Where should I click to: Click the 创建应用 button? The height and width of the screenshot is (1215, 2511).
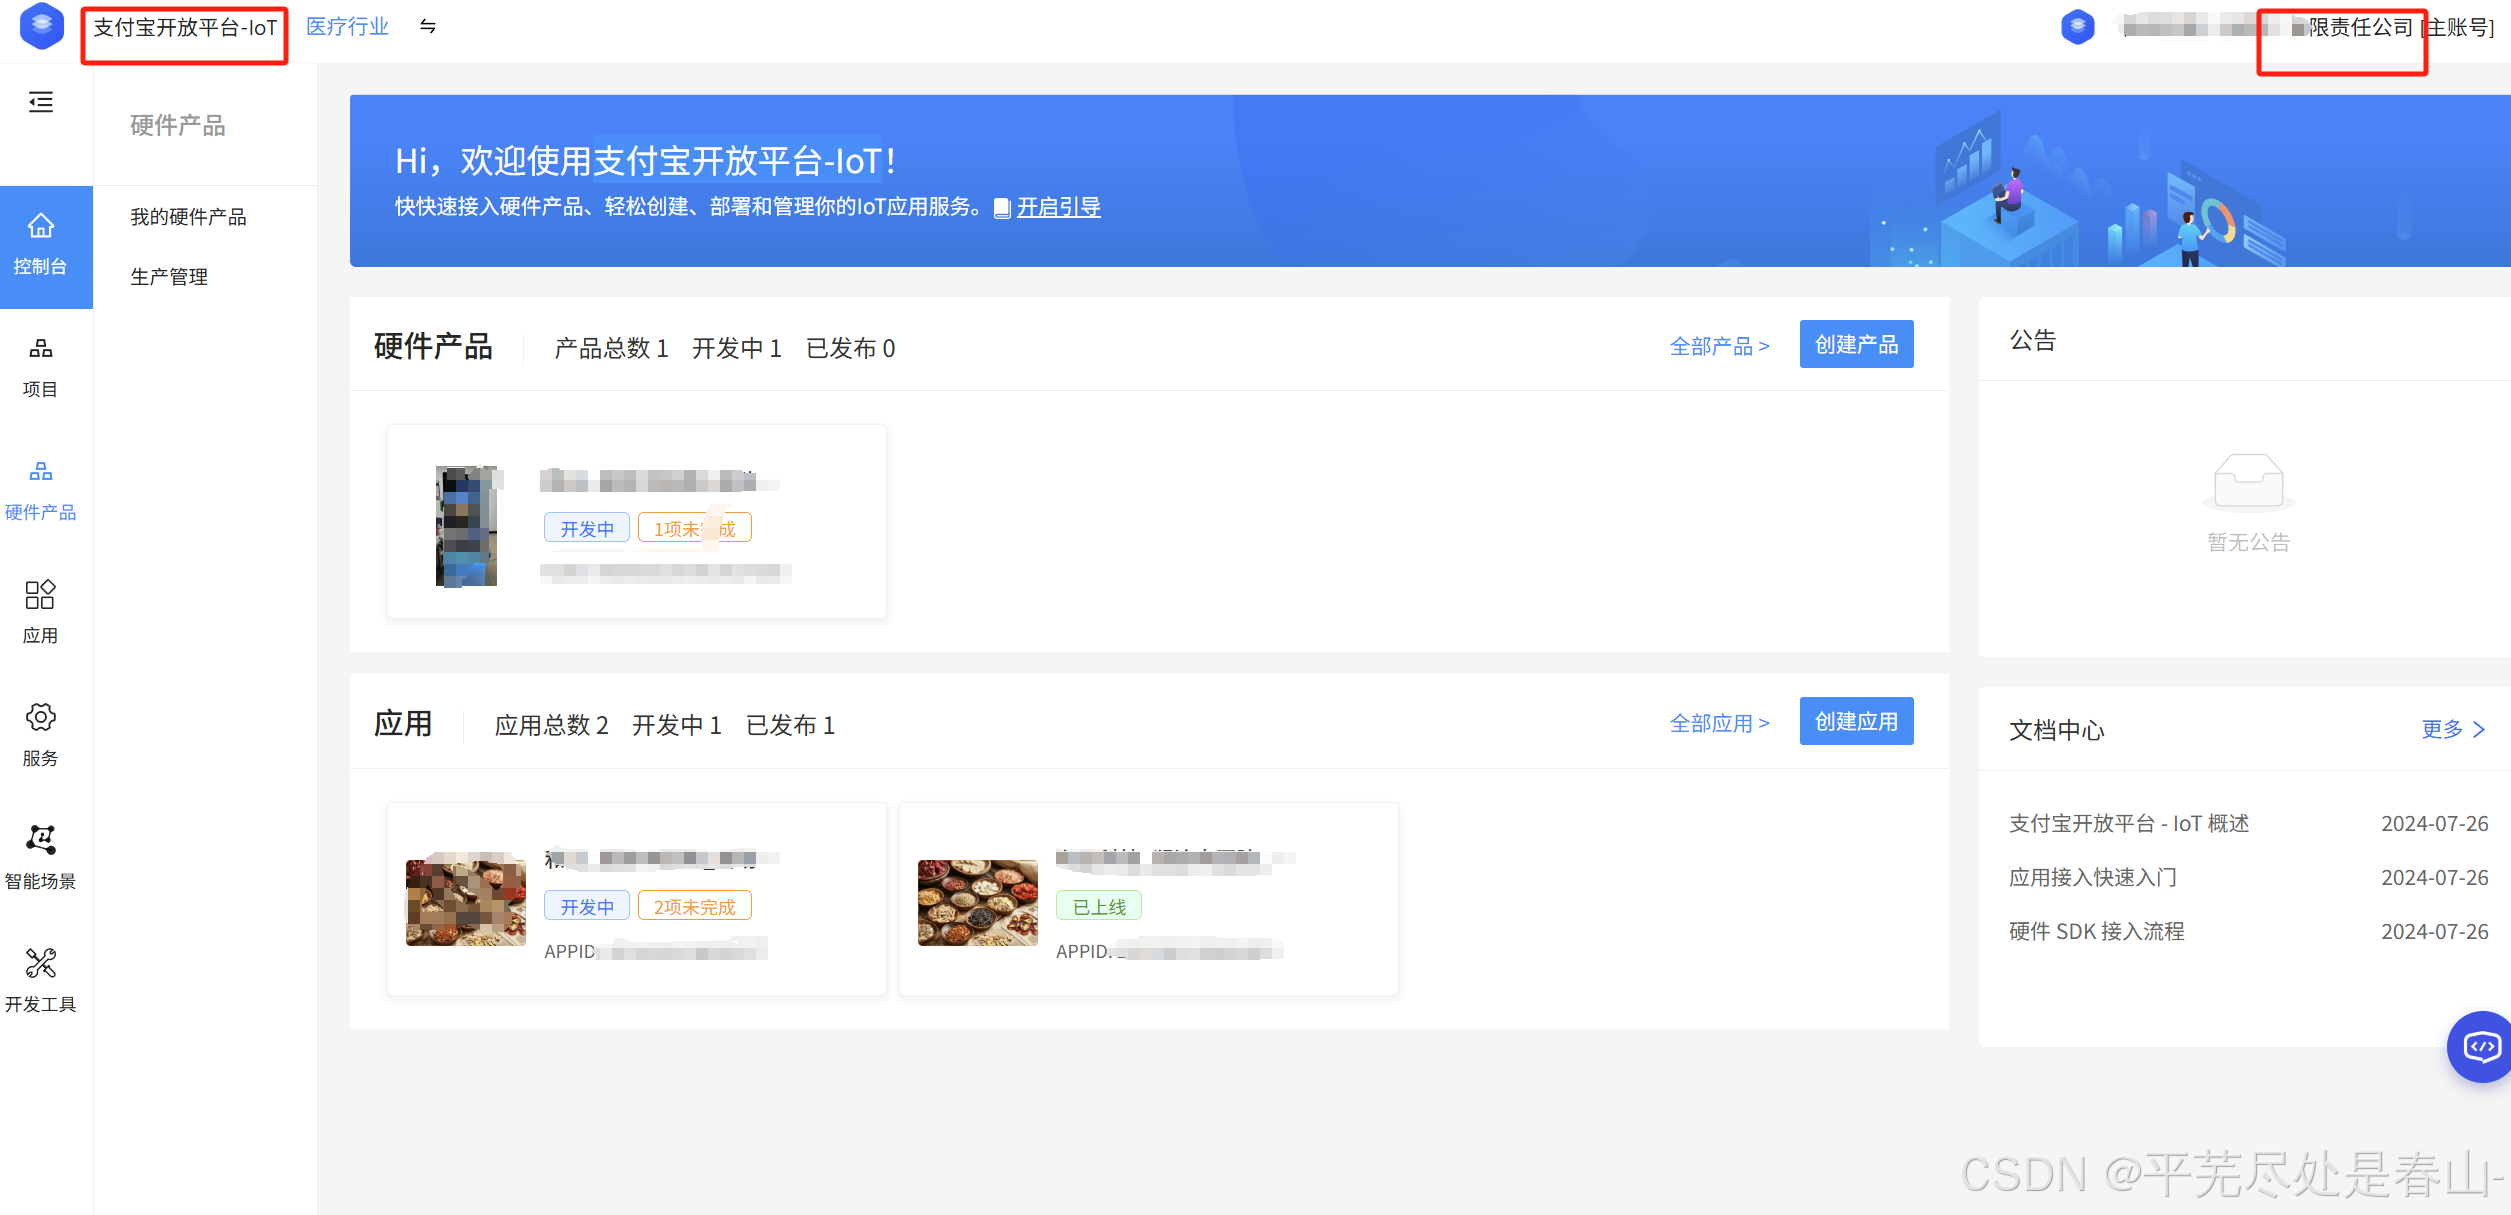pyautogui.click(x=1856, y=722)
